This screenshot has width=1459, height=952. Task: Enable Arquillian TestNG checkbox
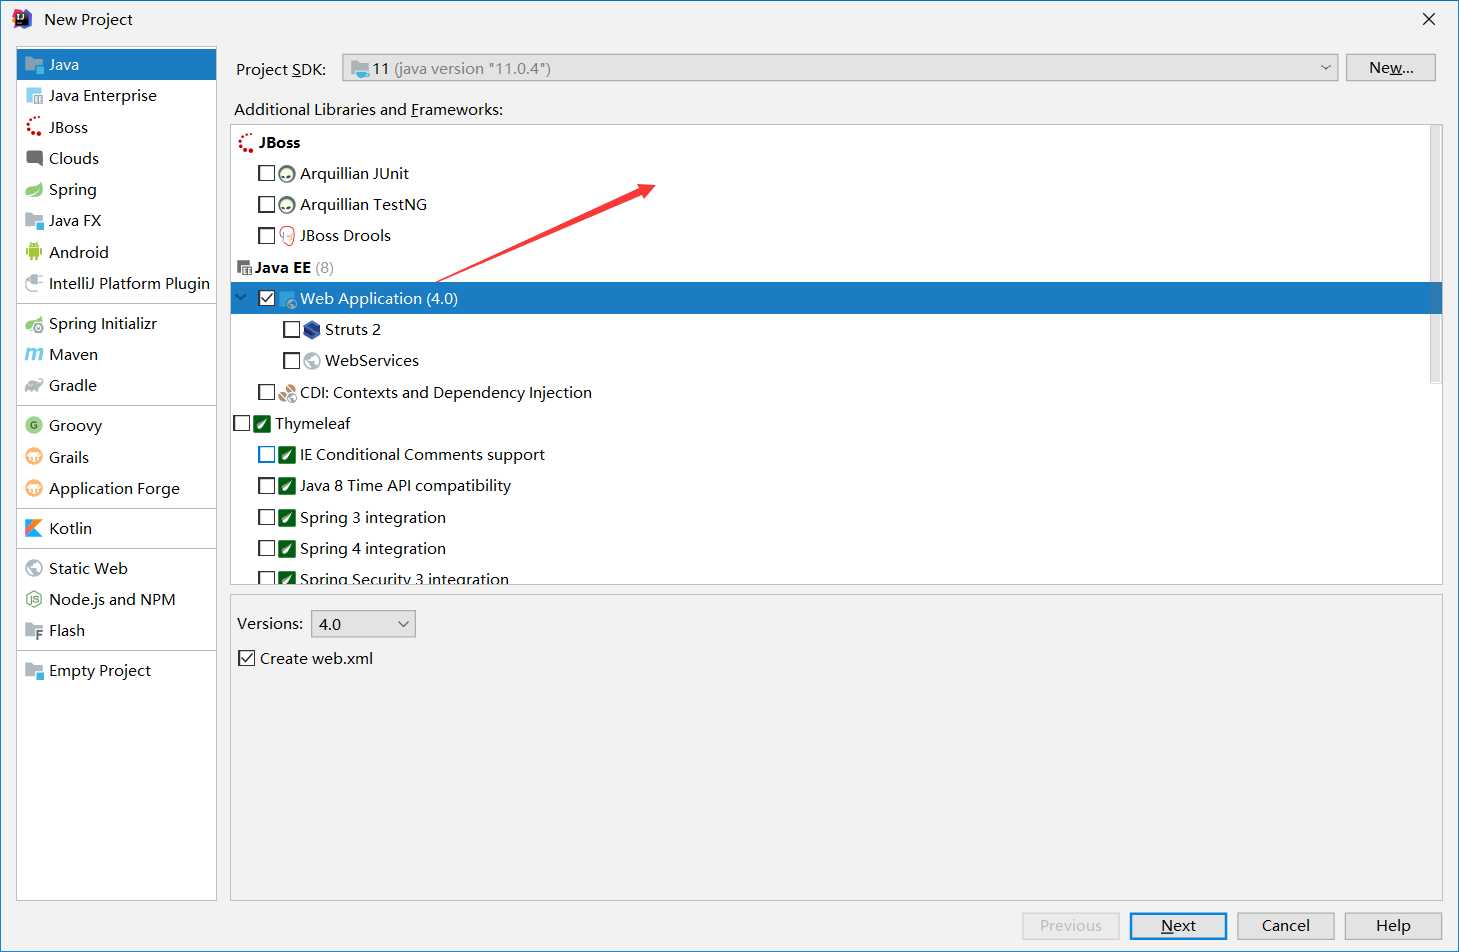266,204
